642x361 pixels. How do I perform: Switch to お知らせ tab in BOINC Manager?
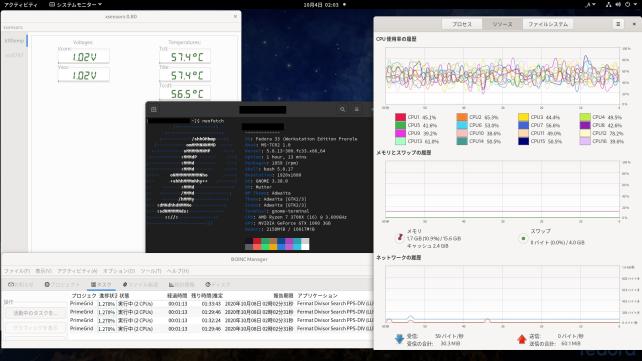(21, 284)
